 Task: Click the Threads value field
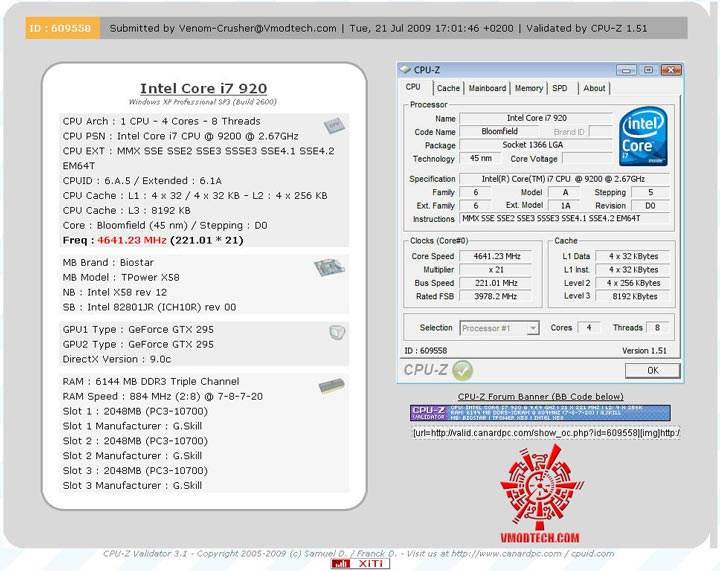pyautogui.click(x=658, y=328)
